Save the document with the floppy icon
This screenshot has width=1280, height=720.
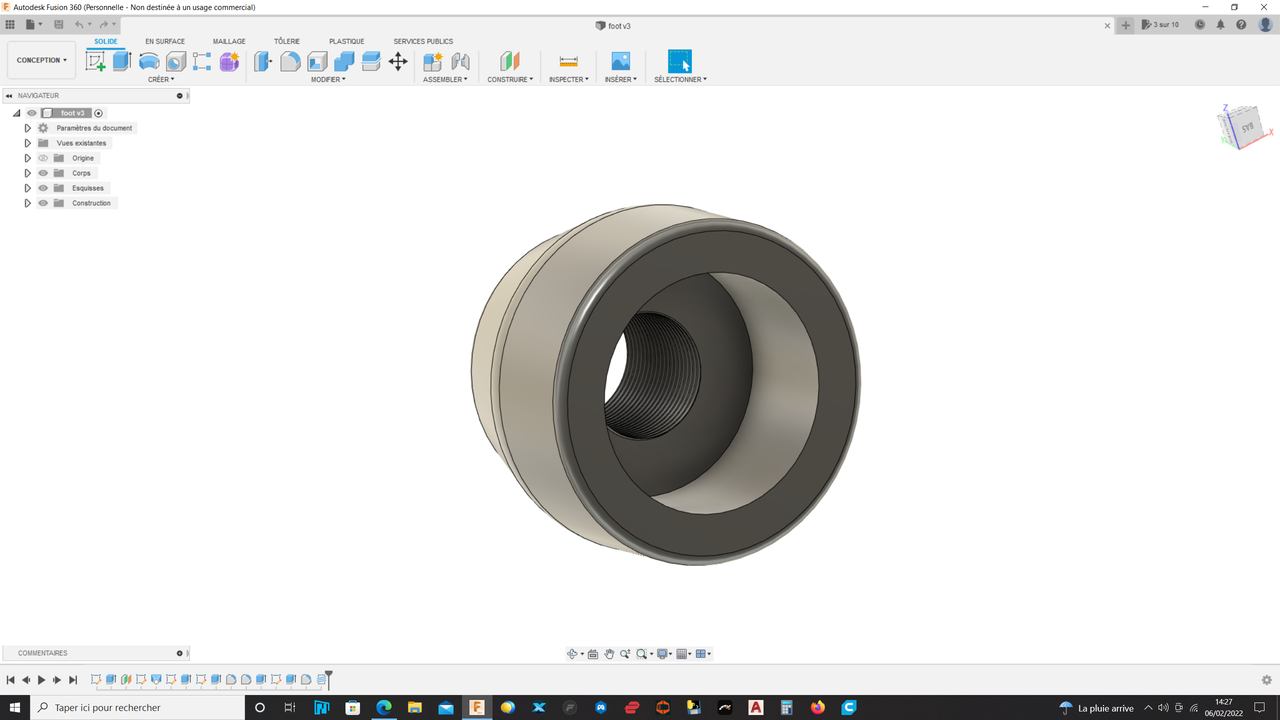click(58, 24)
